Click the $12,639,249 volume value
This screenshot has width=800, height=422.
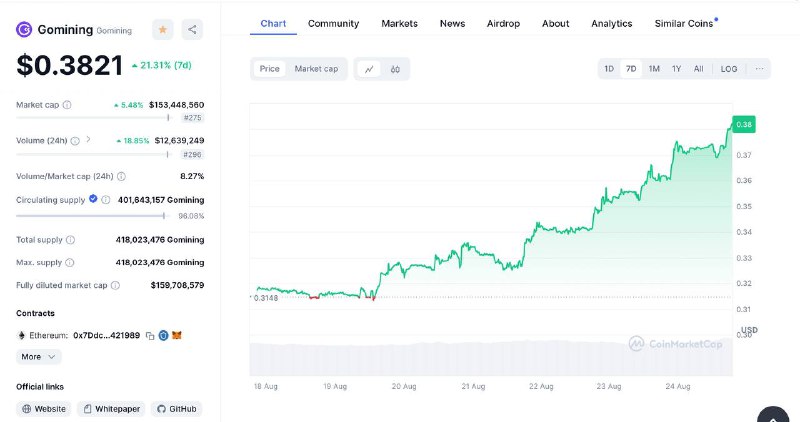[x=179, y=140]
